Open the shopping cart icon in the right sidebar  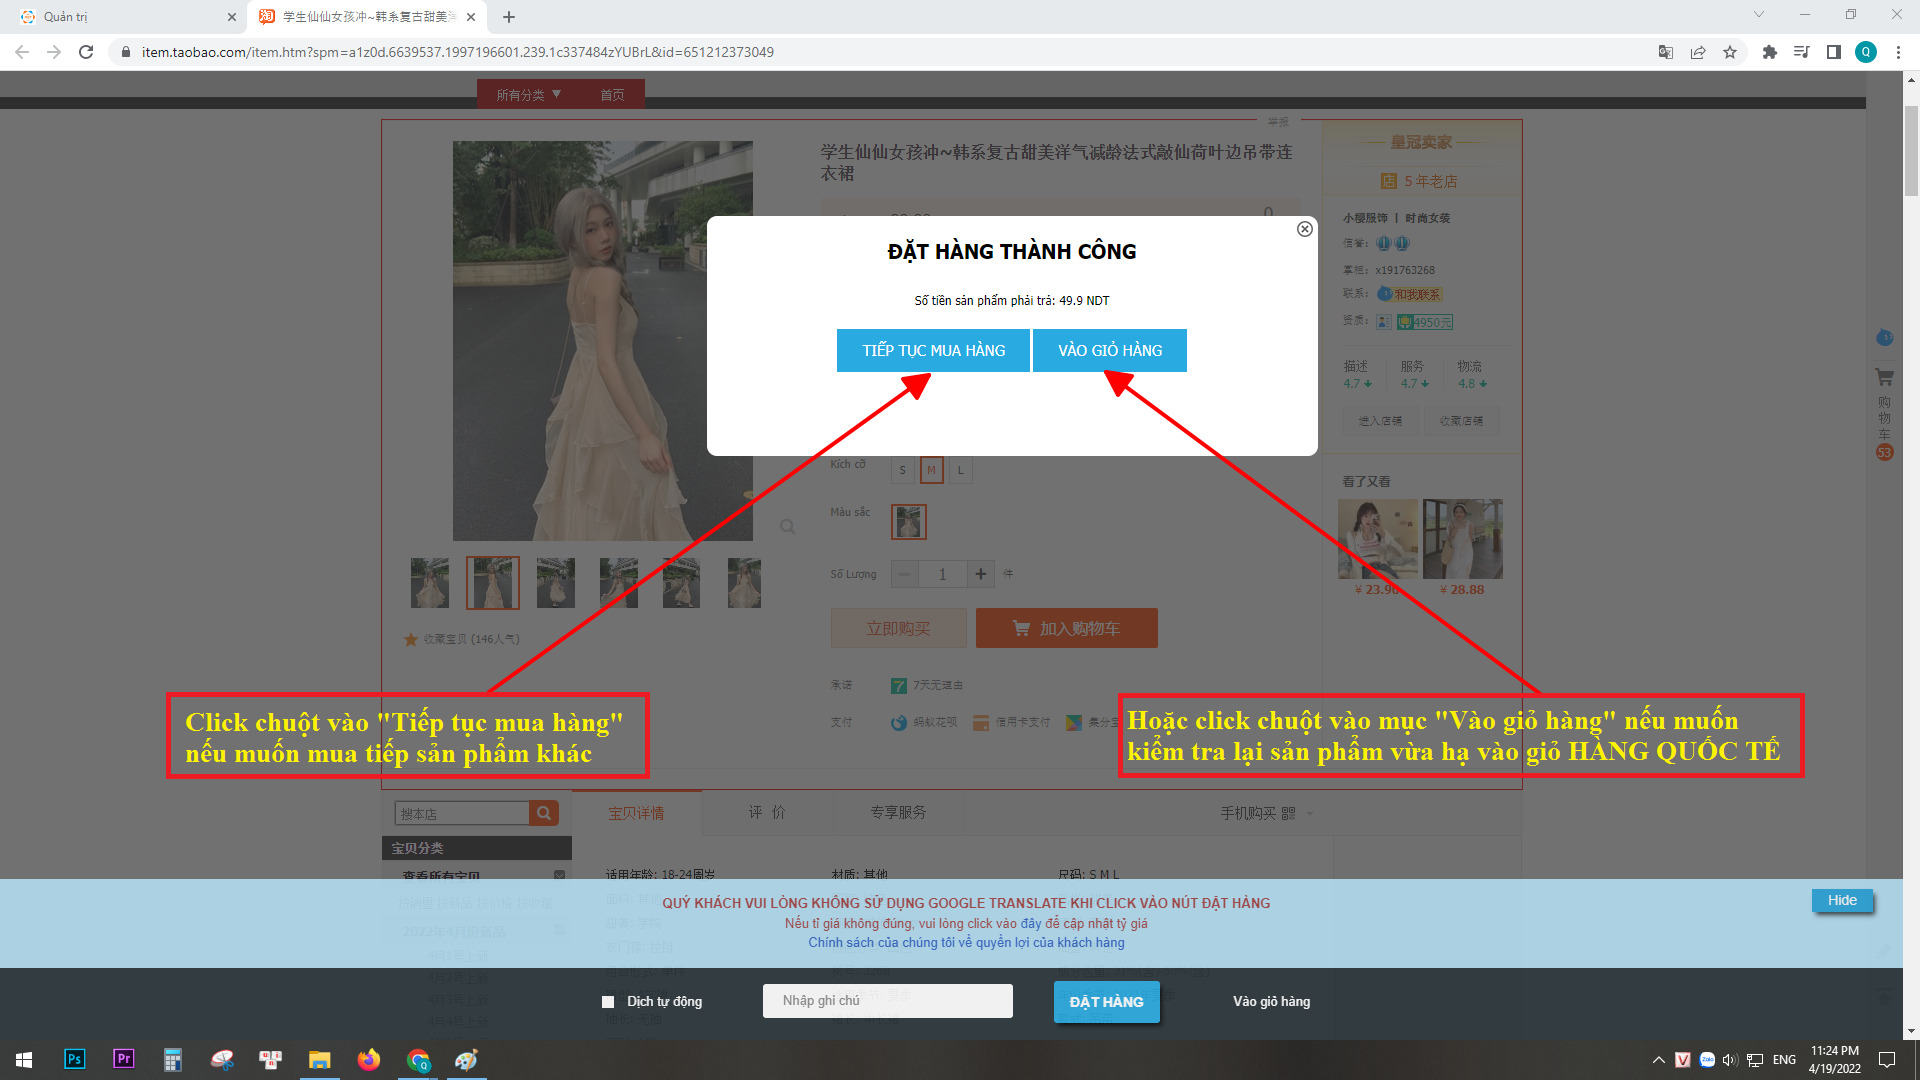(1884, 378)
